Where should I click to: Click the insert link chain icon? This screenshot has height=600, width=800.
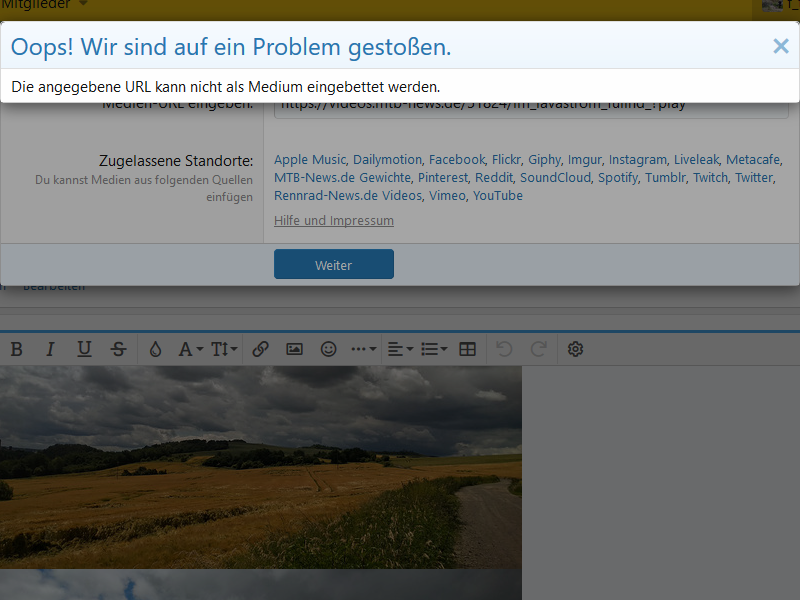pyautogui.click(x=260, y=349)
